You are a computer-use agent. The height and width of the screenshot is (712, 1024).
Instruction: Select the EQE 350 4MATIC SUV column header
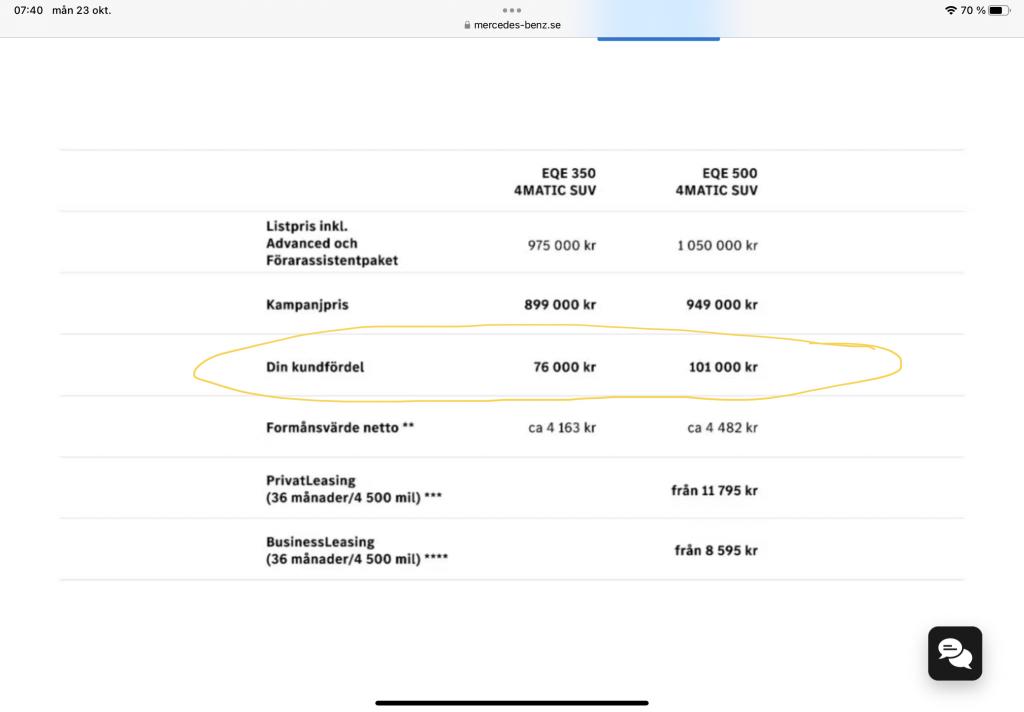(x=554, y=182)
